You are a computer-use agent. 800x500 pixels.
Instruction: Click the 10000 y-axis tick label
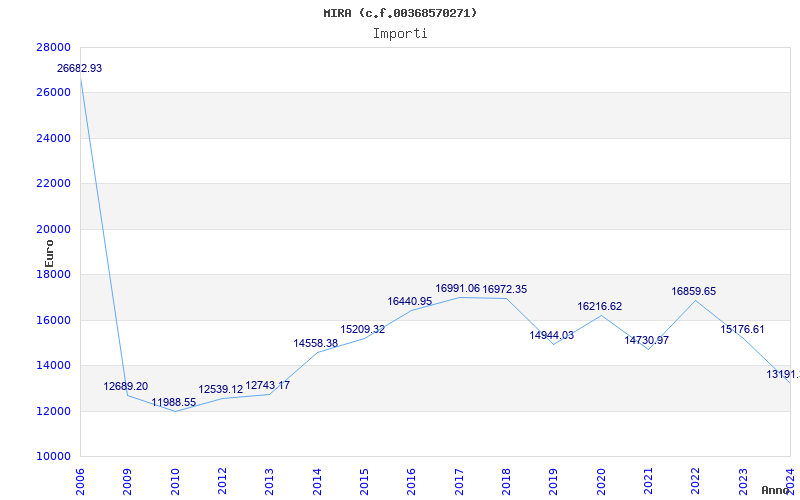[54, 457]
